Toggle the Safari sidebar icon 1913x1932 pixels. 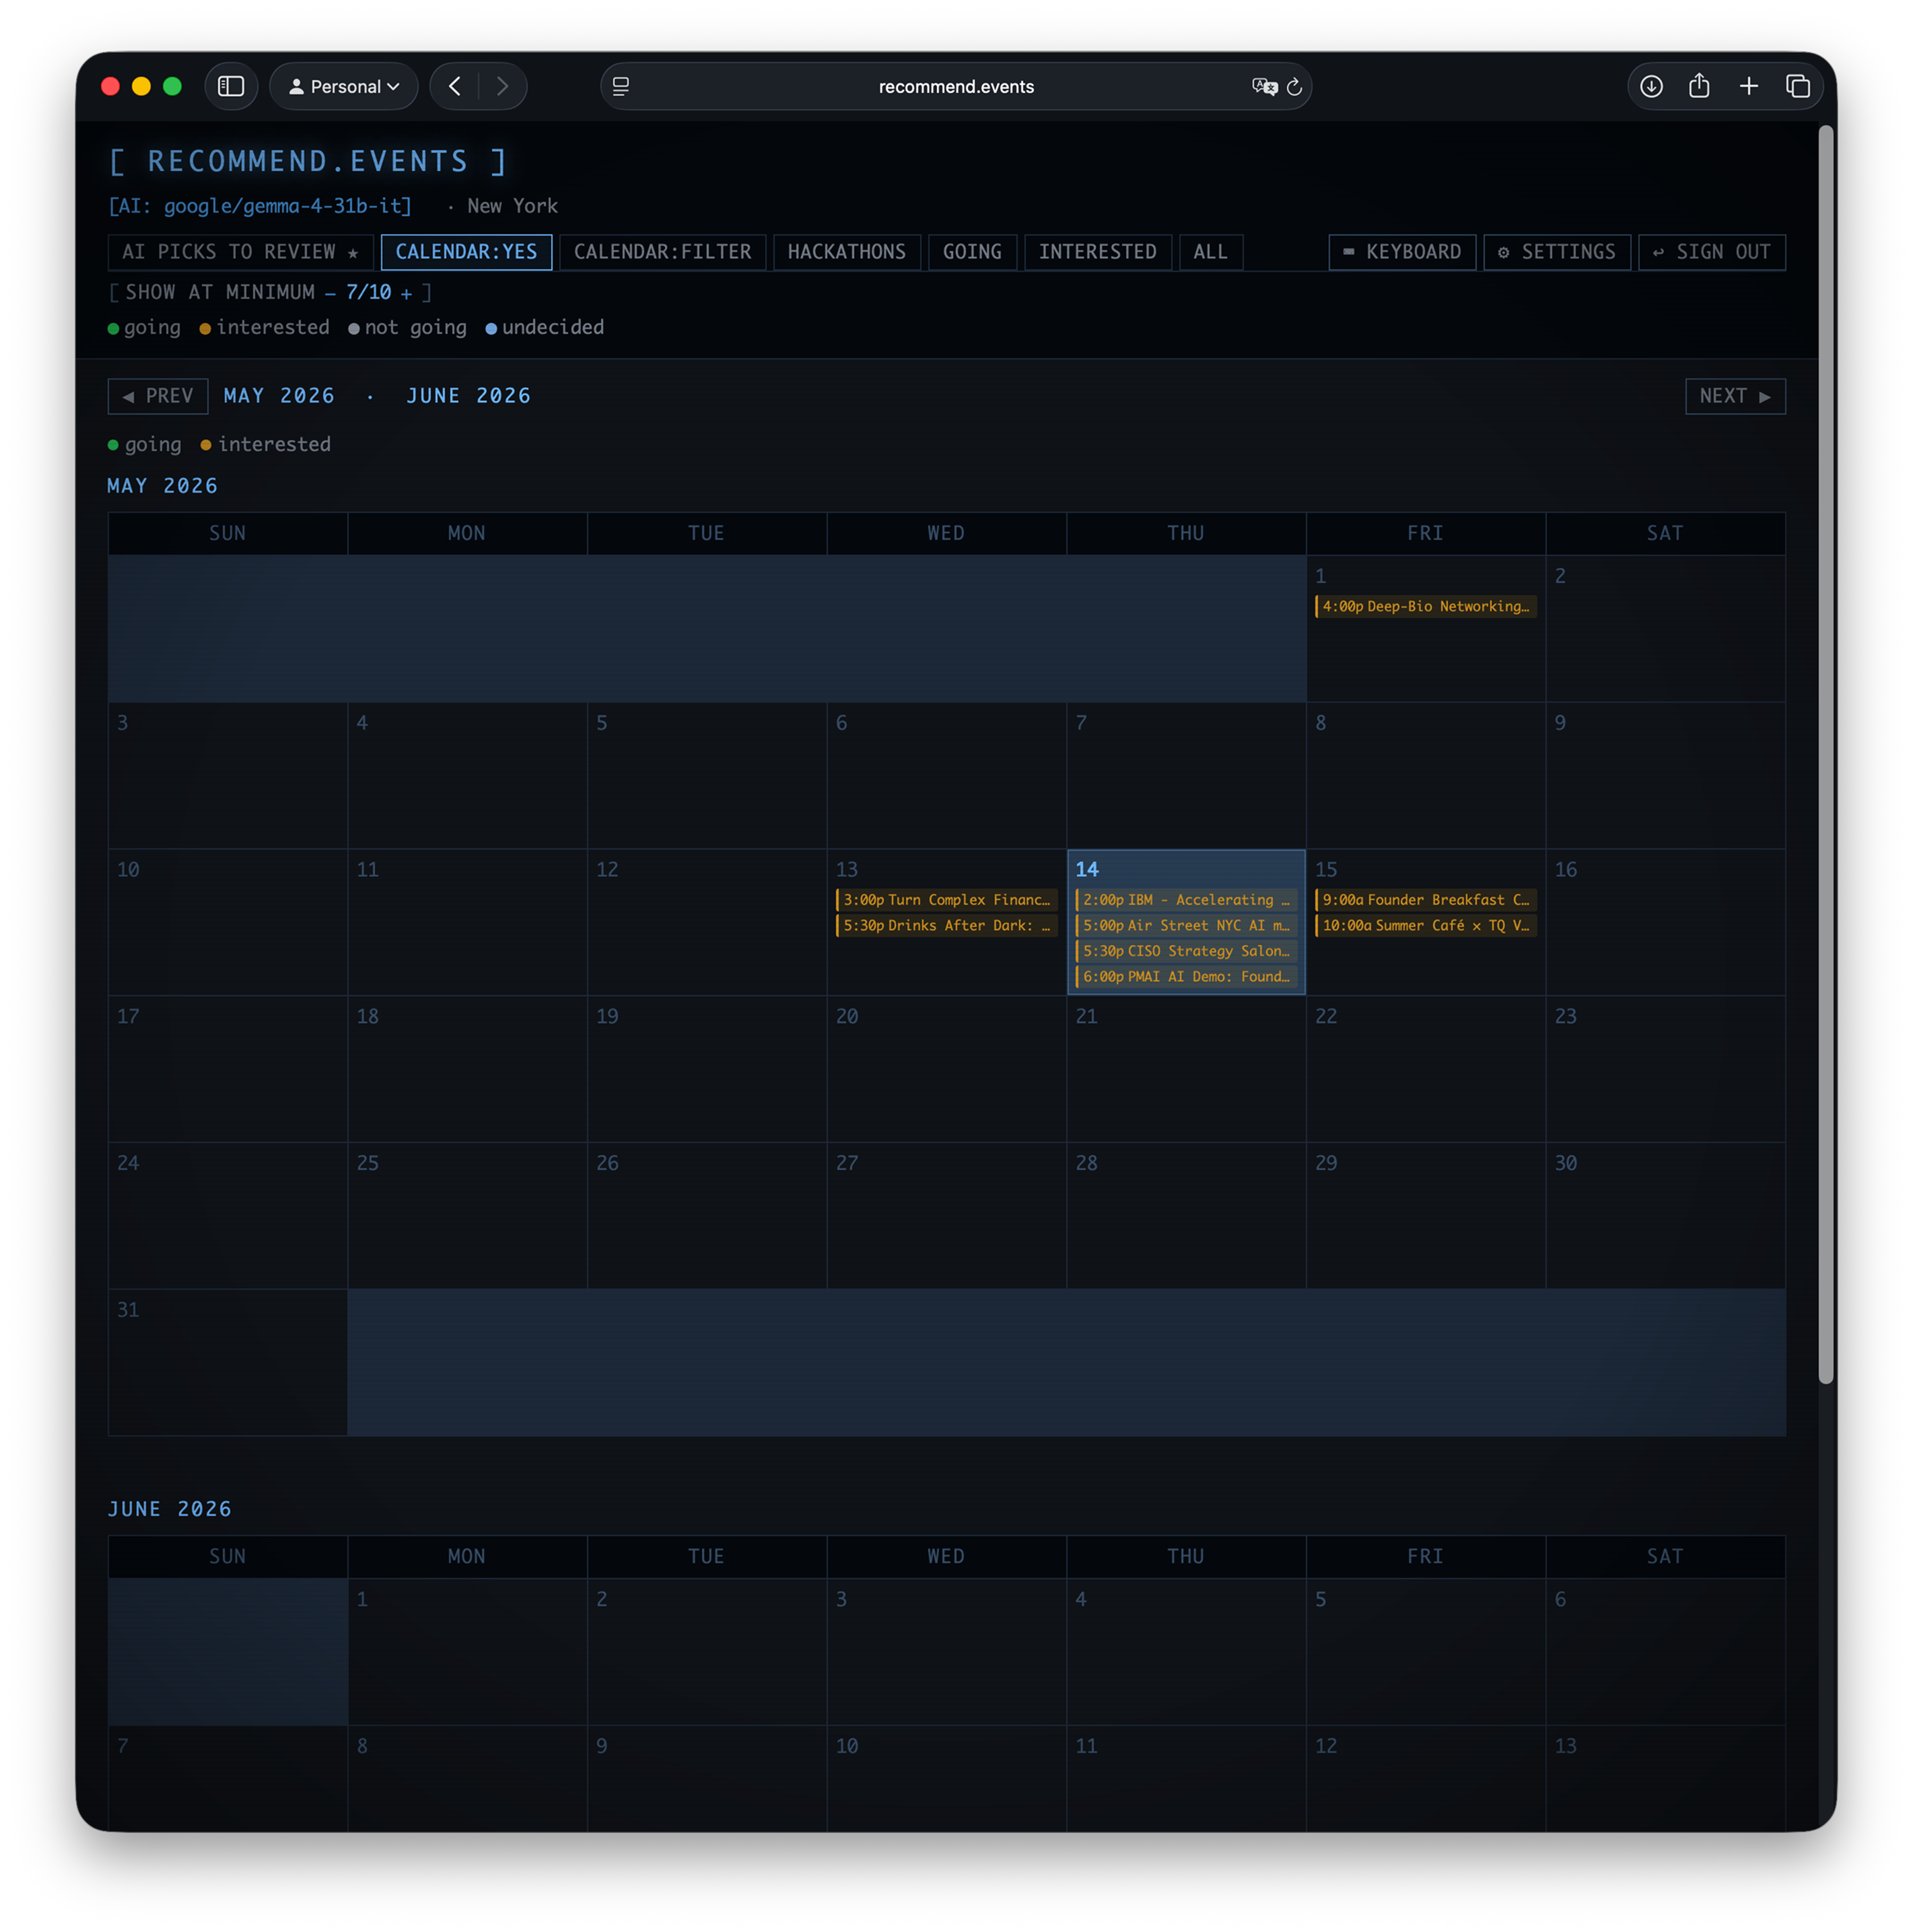[231, 87]
